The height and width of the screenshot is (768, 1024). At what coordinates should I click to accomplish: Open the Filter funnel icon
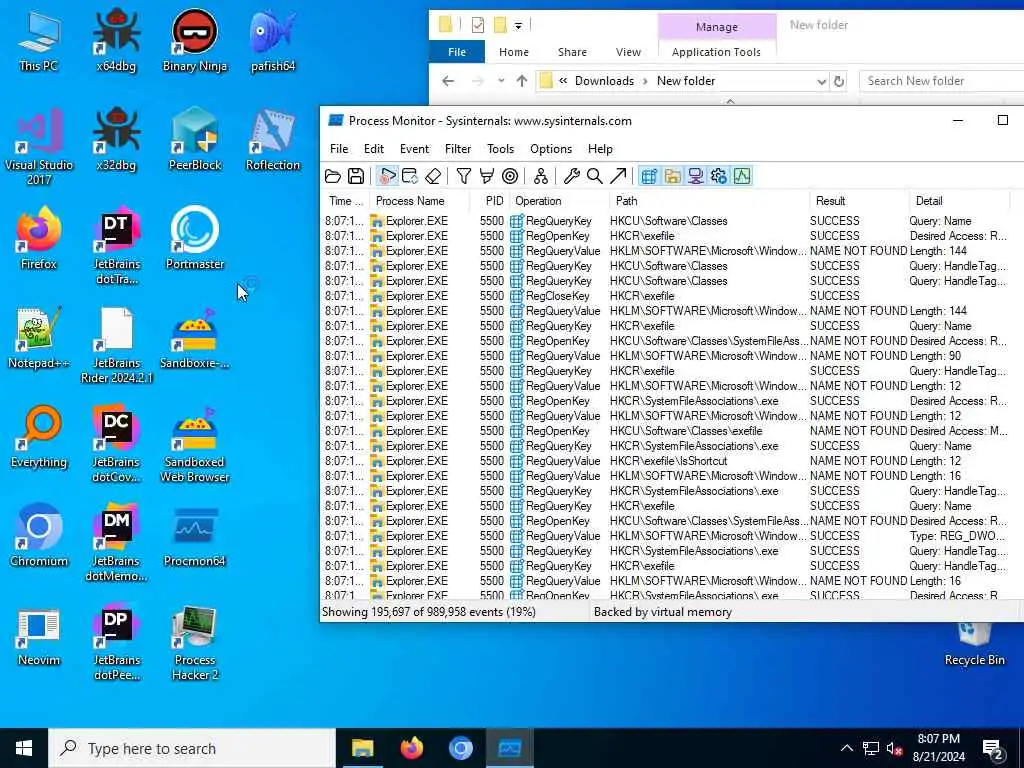pos(464,176)
